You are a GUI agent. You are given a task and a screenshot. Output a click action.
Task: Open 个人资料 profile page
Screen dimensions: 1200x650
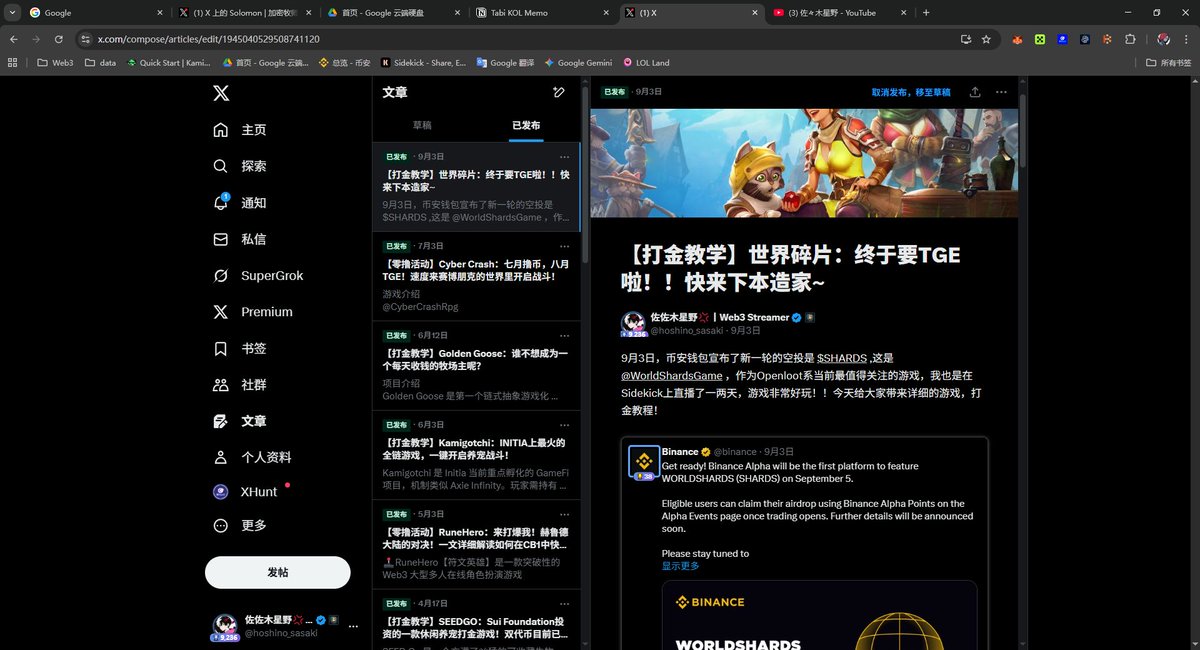tap(252, 457)
